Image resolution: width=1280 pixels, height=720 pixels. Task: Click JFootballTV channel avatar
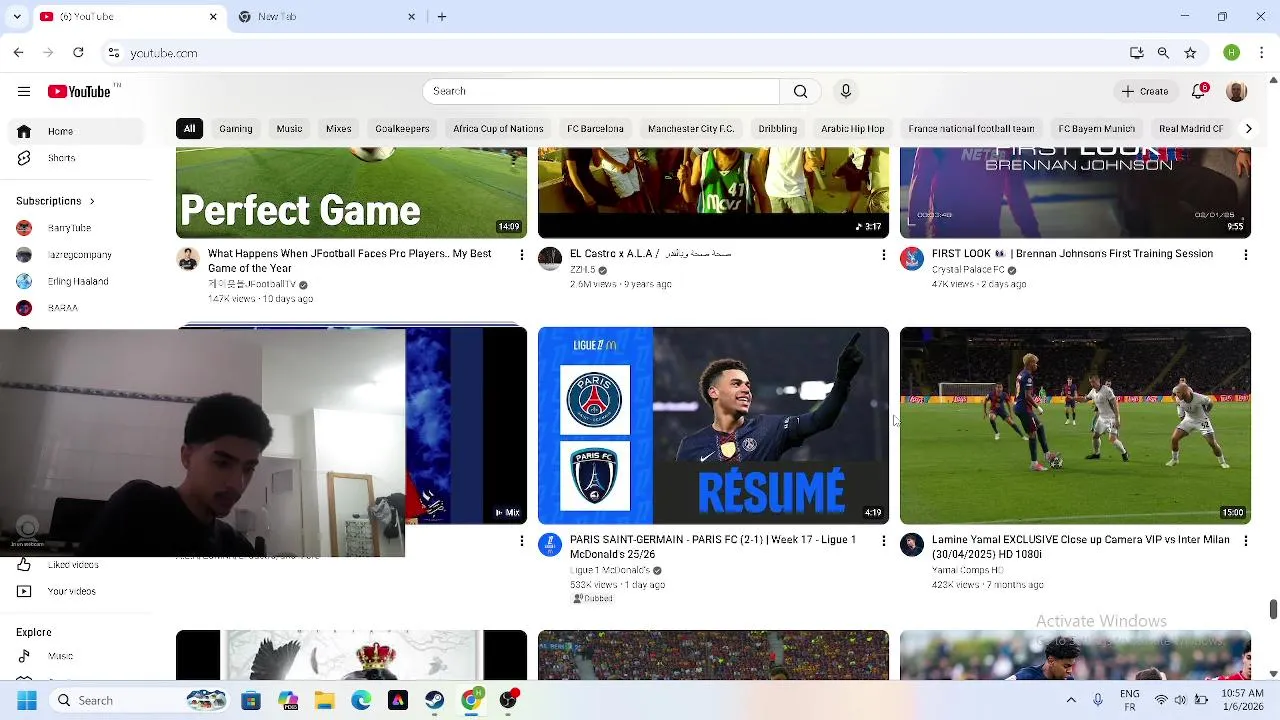click(188, 259)
